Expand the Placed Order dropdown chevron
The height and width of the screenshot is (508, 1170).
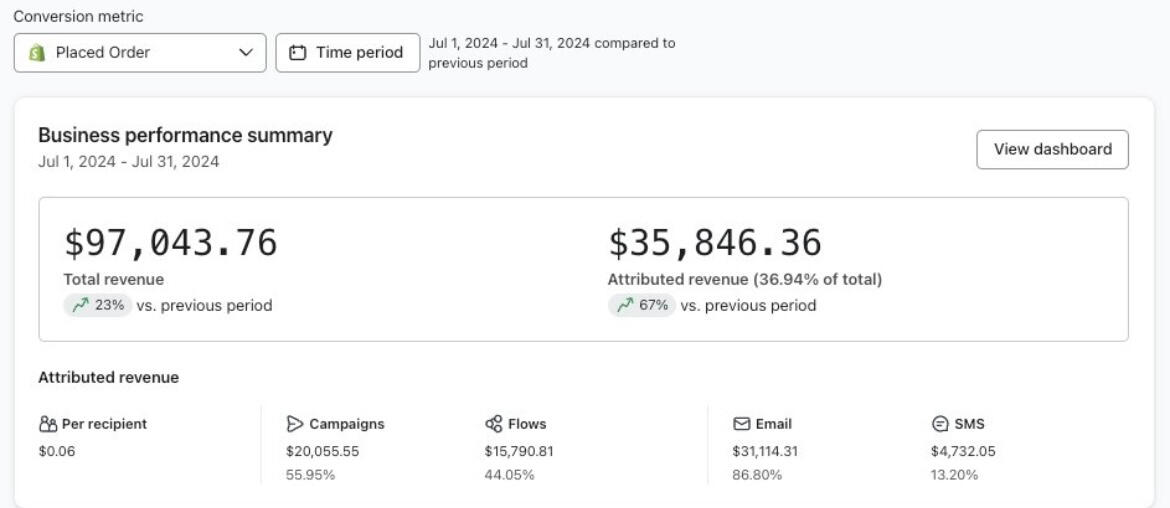tap(246, 53)
